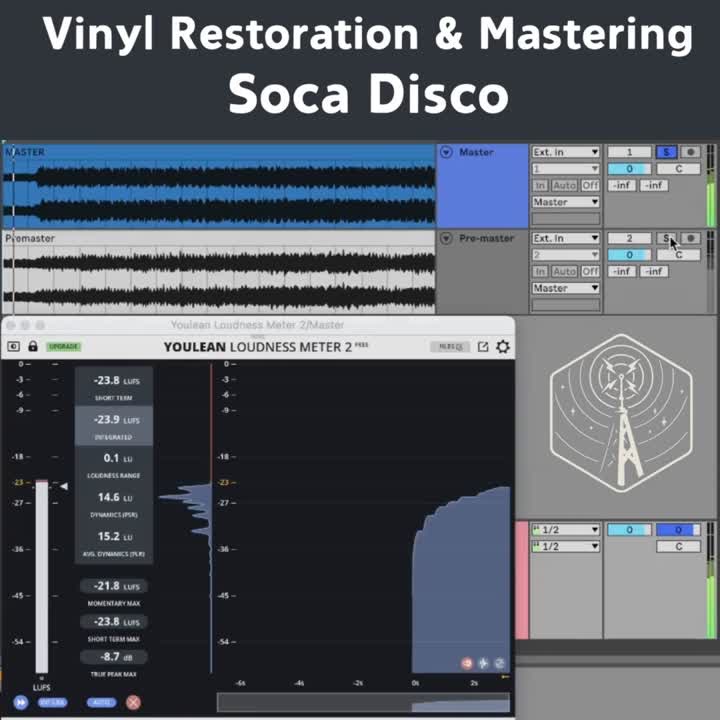Click LUFS label under the meter bar
720x720 pixels.
41,687
